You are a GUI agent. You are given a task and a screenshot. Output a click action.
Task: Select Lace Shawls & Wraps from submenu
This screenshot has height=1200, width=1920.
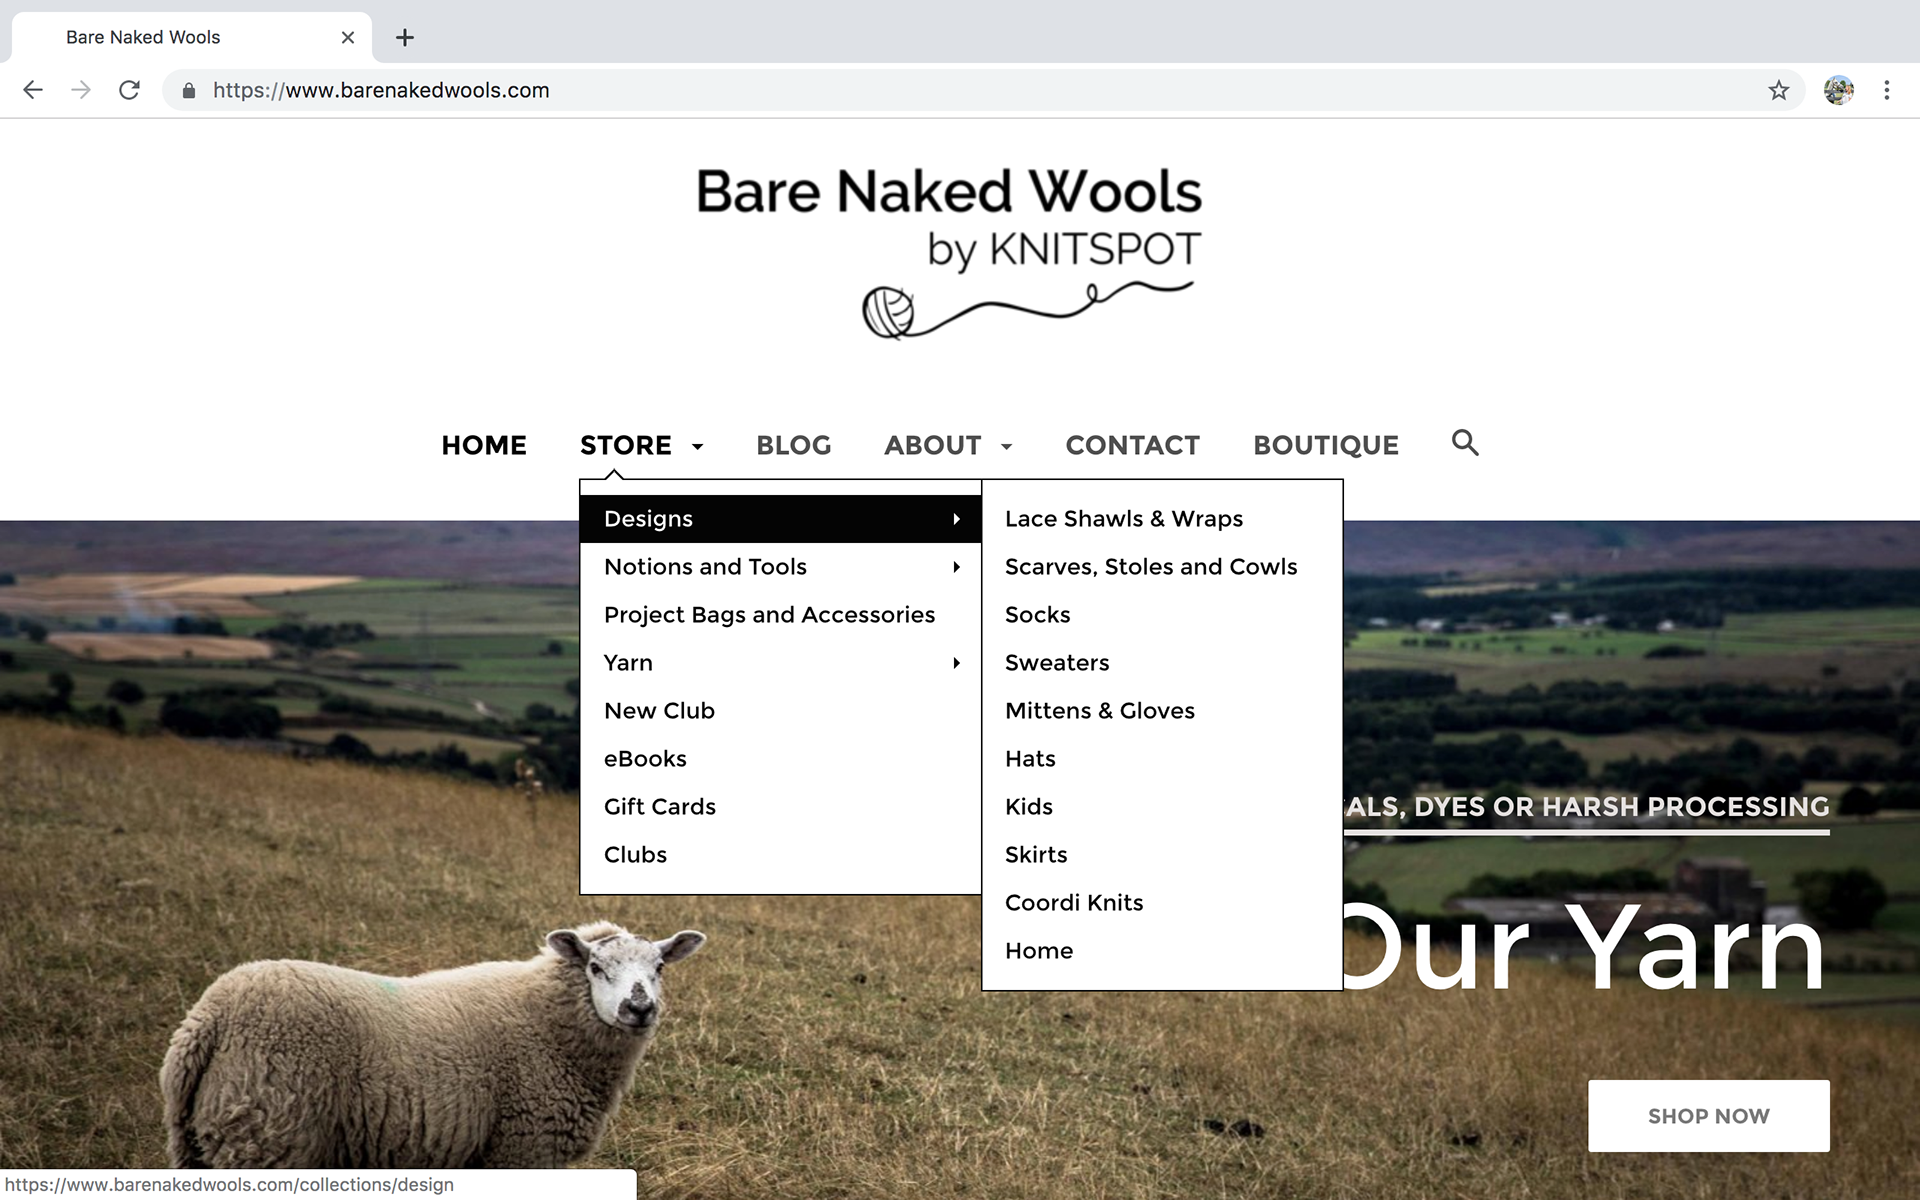point(1123,519)
